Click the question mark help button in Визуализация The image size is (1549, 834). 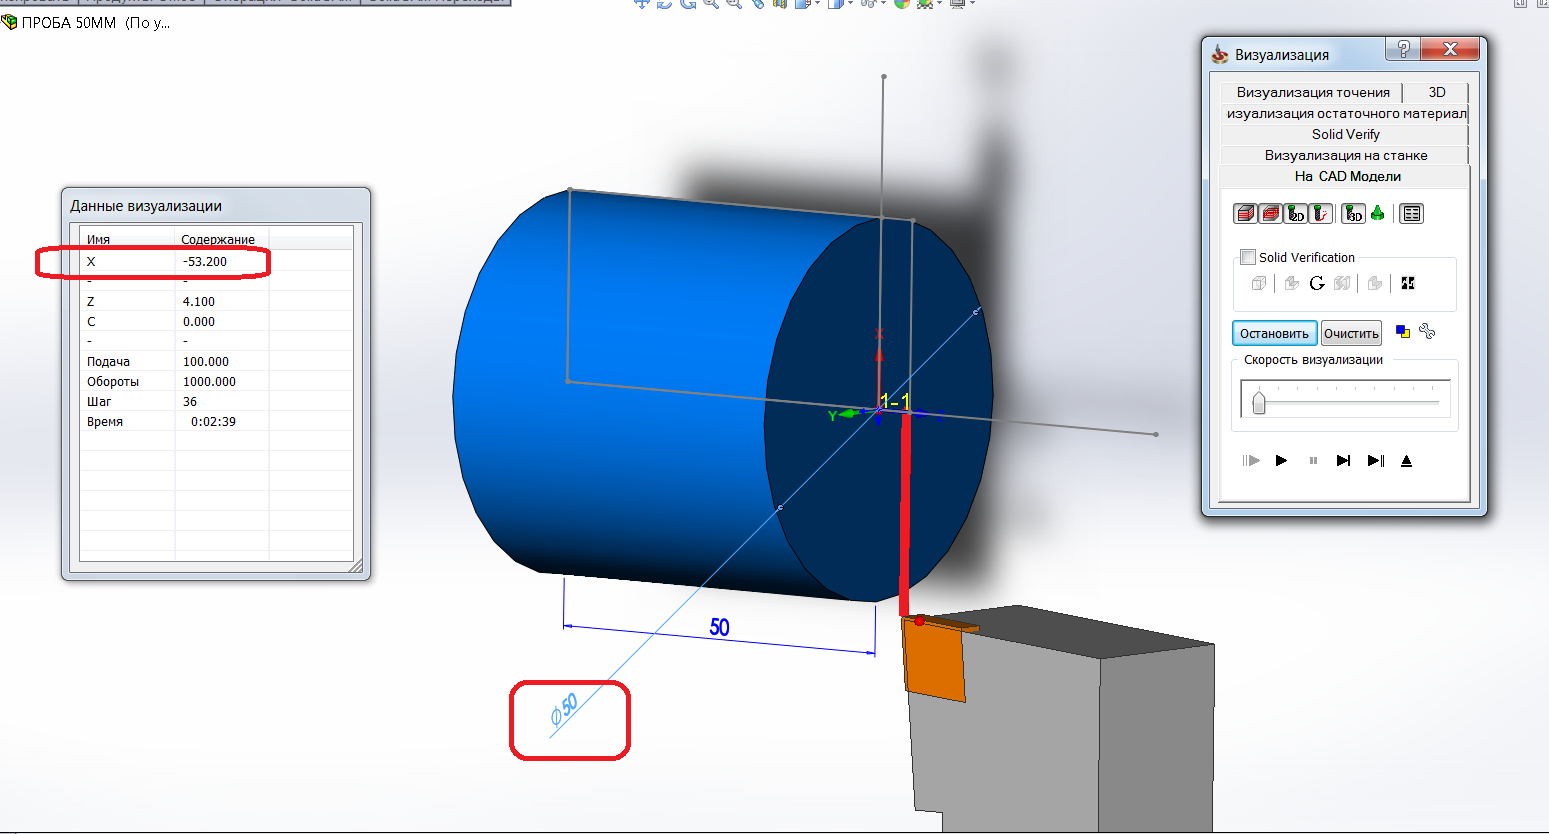pyautogui.click(x=1402, y=50)
